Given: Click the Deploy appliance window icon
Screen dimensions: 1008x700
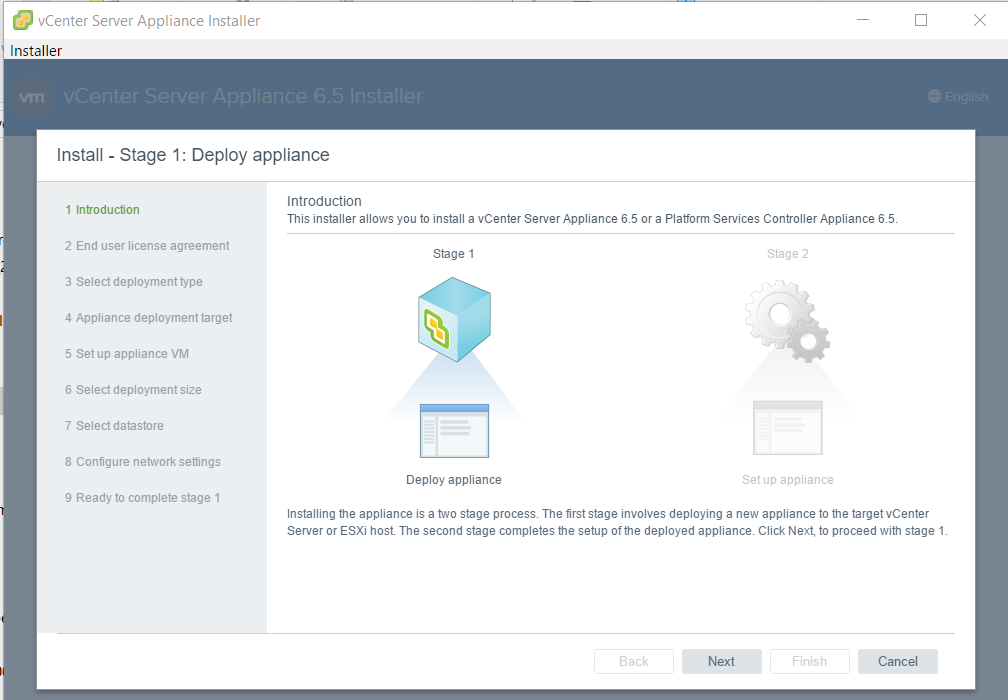Looking at the screenshot, I should (454, 431).
